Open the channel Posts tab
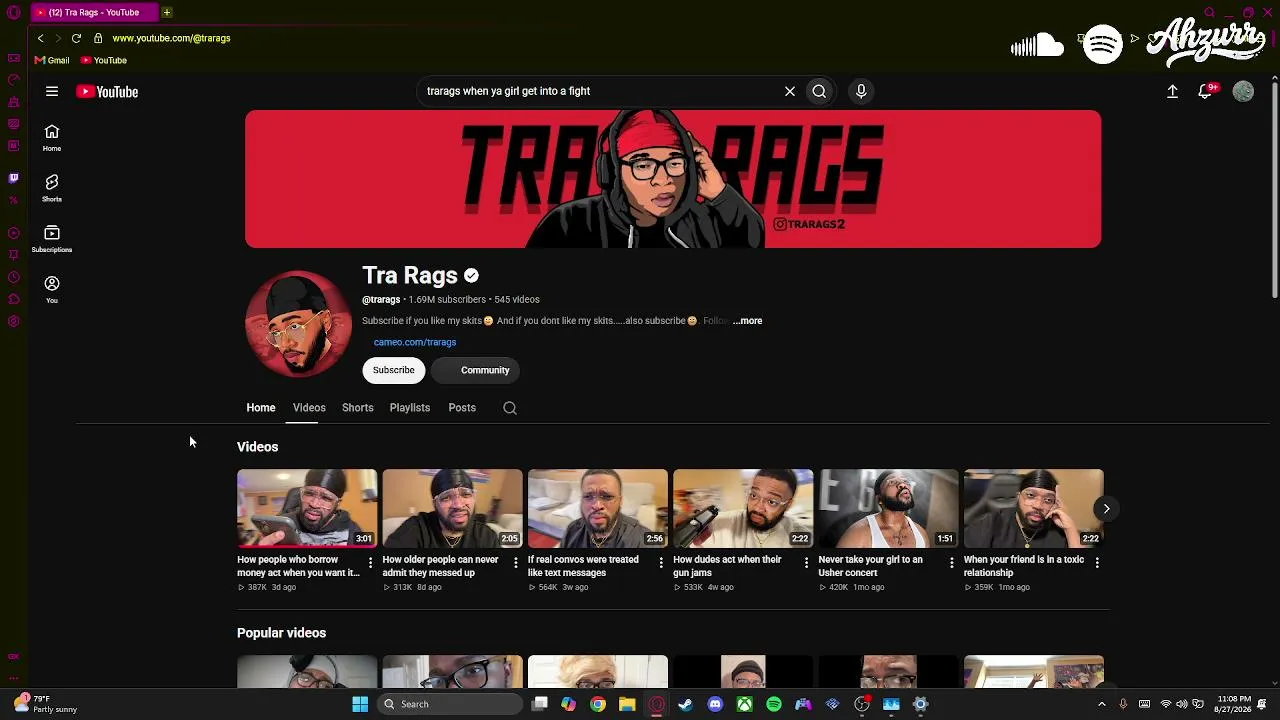 point(462,408)
